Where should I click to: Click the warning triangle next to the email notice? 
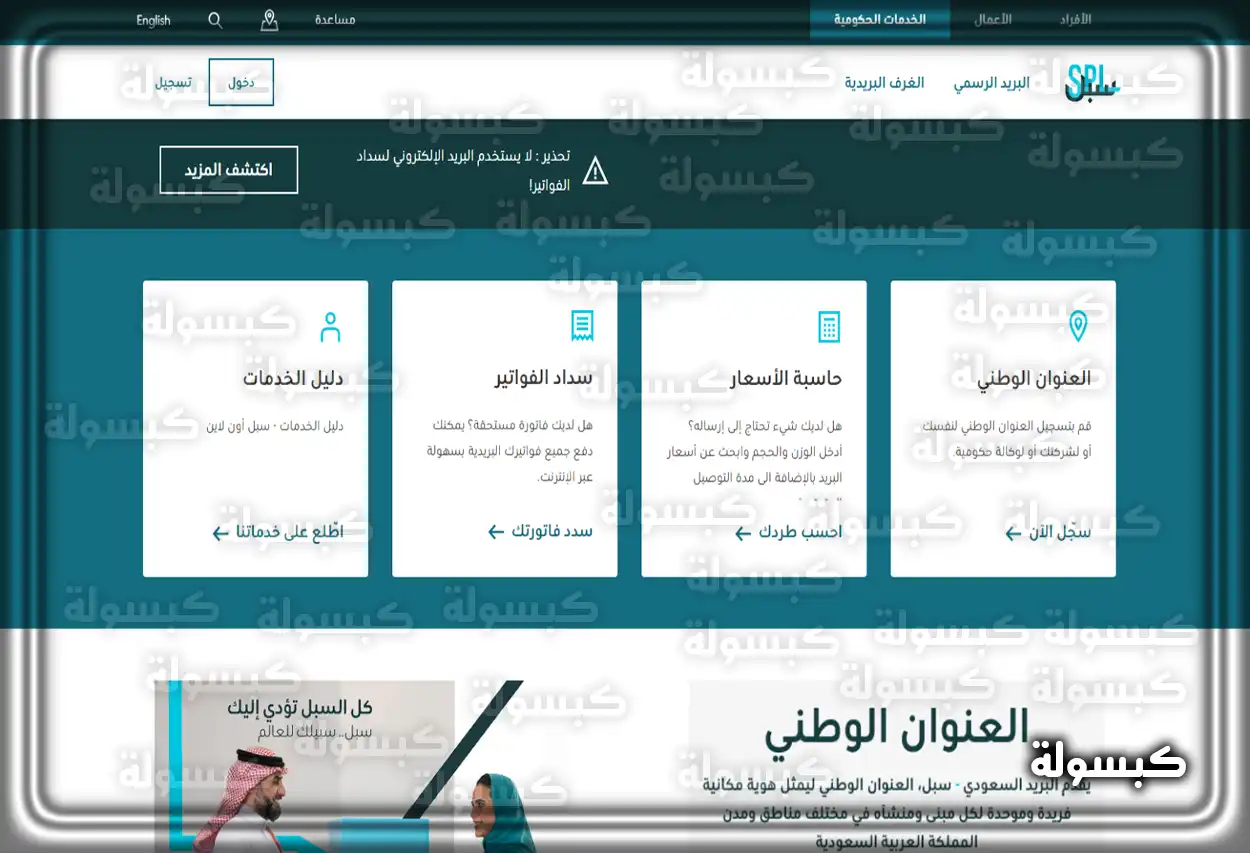pos(597,171)
